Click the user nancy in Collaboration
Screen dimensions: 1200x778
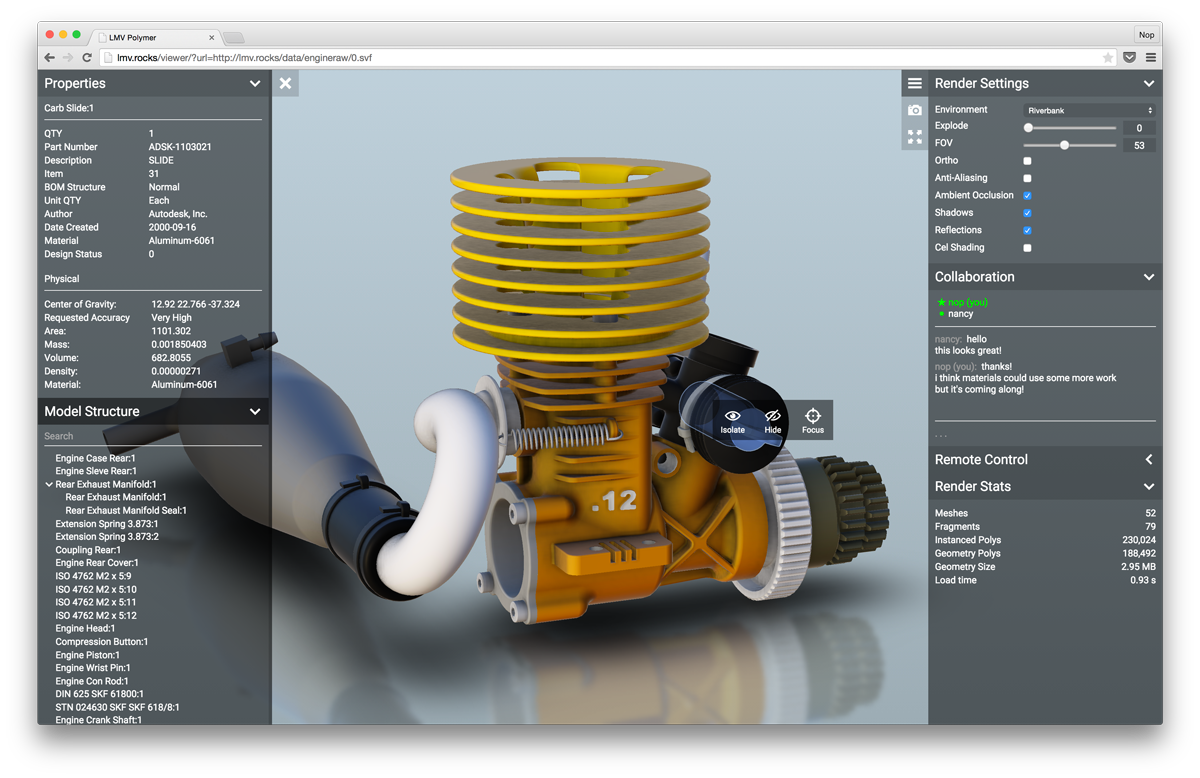(960, 314)
